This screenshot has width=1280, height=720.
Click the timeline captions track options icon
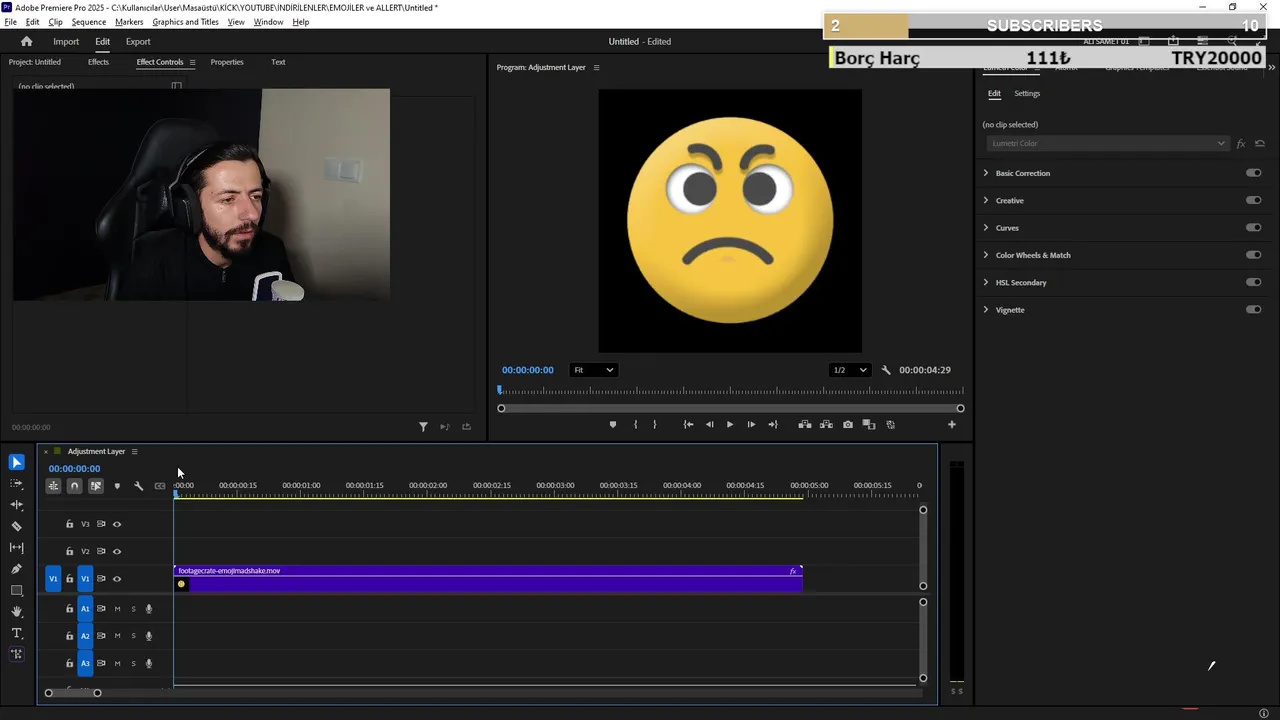pyautogui.click(x=159, y=486)
